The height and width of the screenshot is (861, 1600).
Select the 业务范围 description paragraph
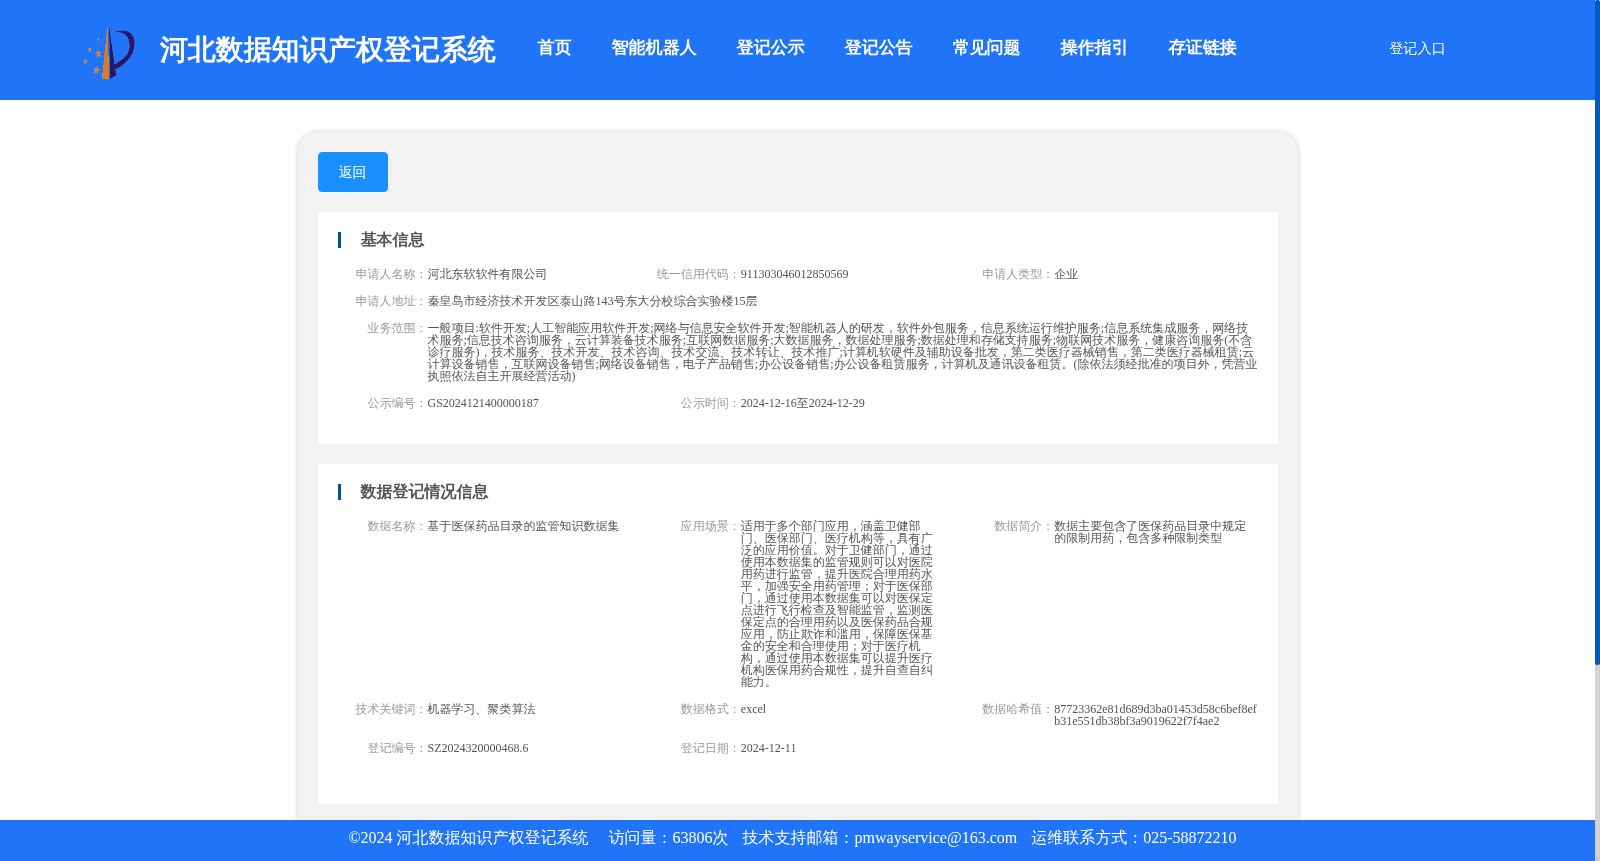click(842, 352)
